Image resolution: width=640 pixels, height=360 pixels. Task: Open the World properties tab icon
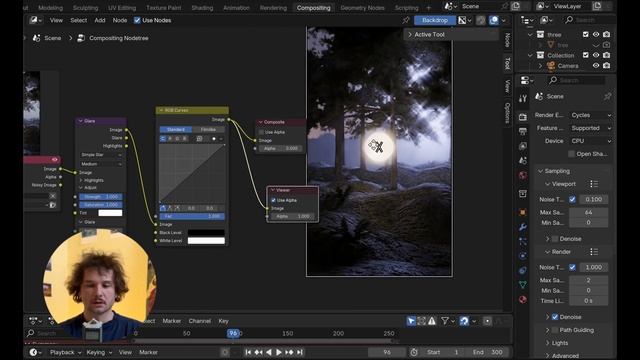[523, 176]
